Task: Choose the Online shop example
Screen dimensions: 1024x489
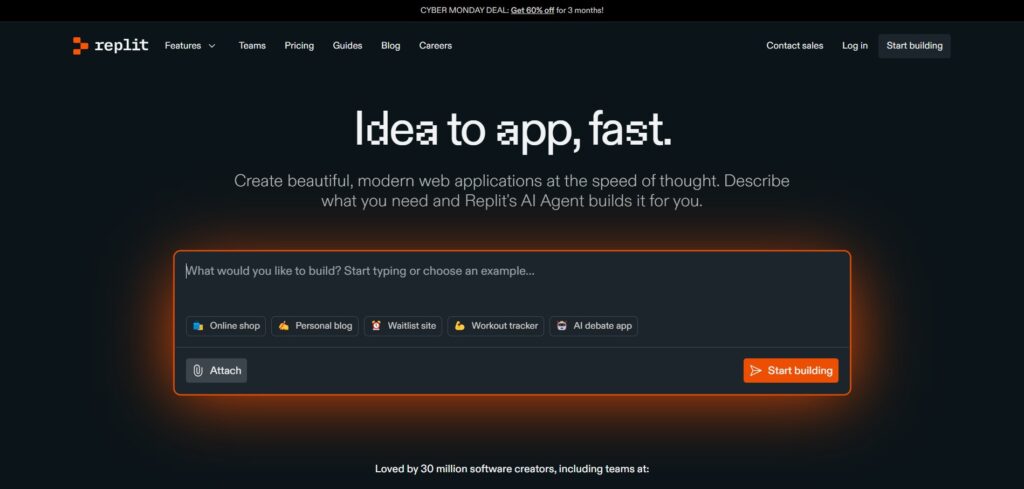Action: click(x=226, y=326)
